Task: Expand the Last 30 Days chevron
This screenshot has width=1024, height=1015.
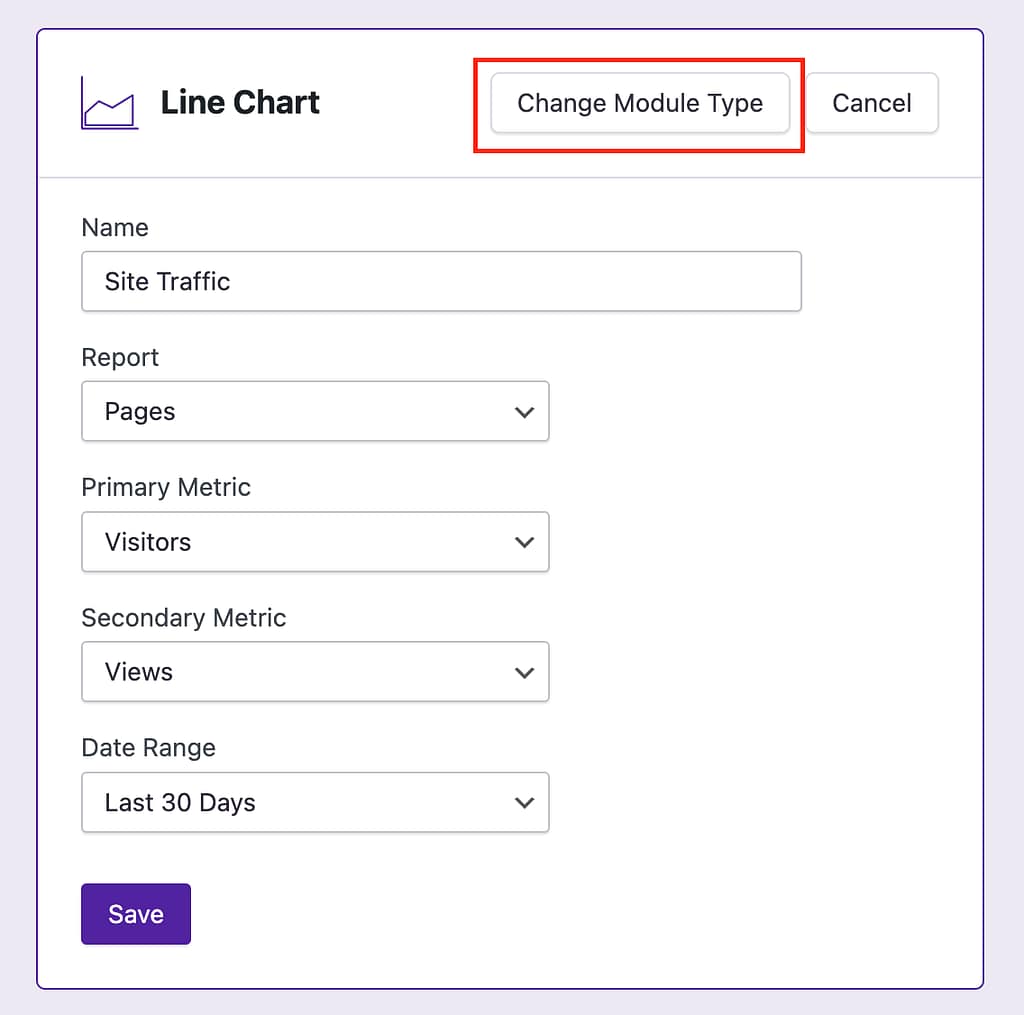Action: [x=525, y=802]
